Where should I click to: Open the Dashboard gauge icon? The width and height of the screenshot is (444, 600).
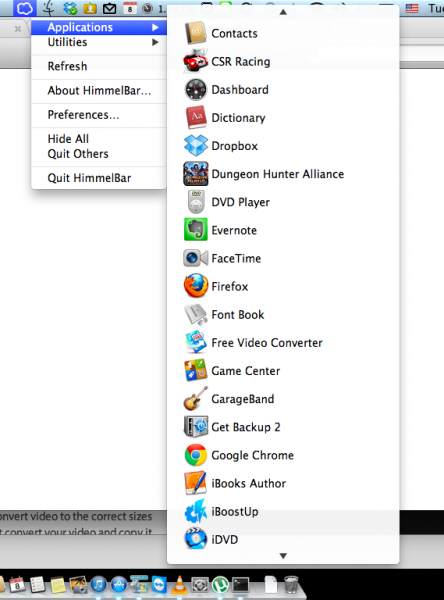(x=196, y=90)
